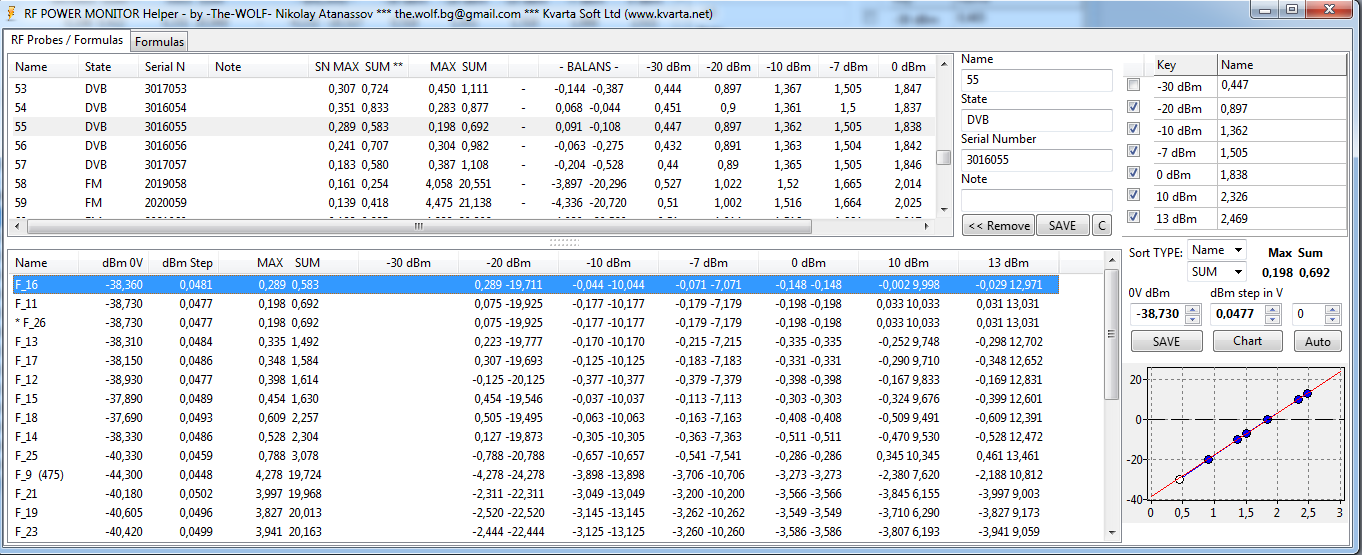Increase the 0V dBm value

point(1195,309)
